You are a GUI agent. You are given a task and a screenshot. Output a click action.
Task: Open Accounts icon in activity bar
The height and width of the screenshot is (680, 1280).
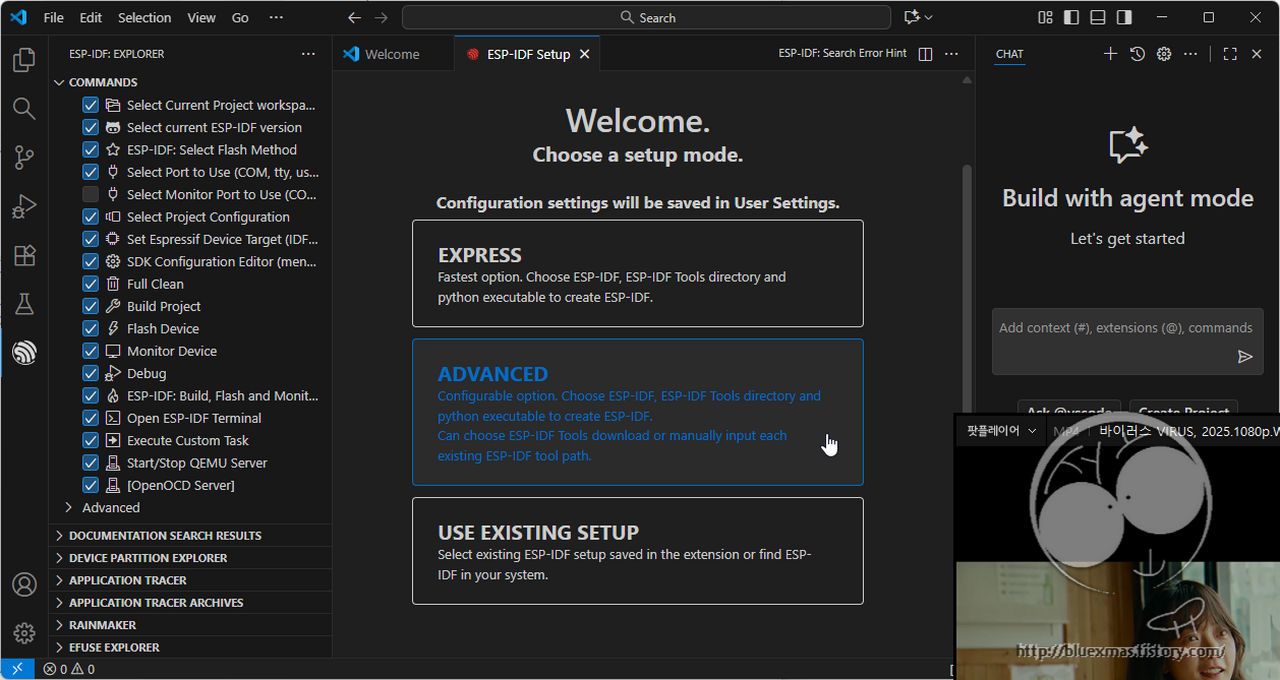click(24, 584)
